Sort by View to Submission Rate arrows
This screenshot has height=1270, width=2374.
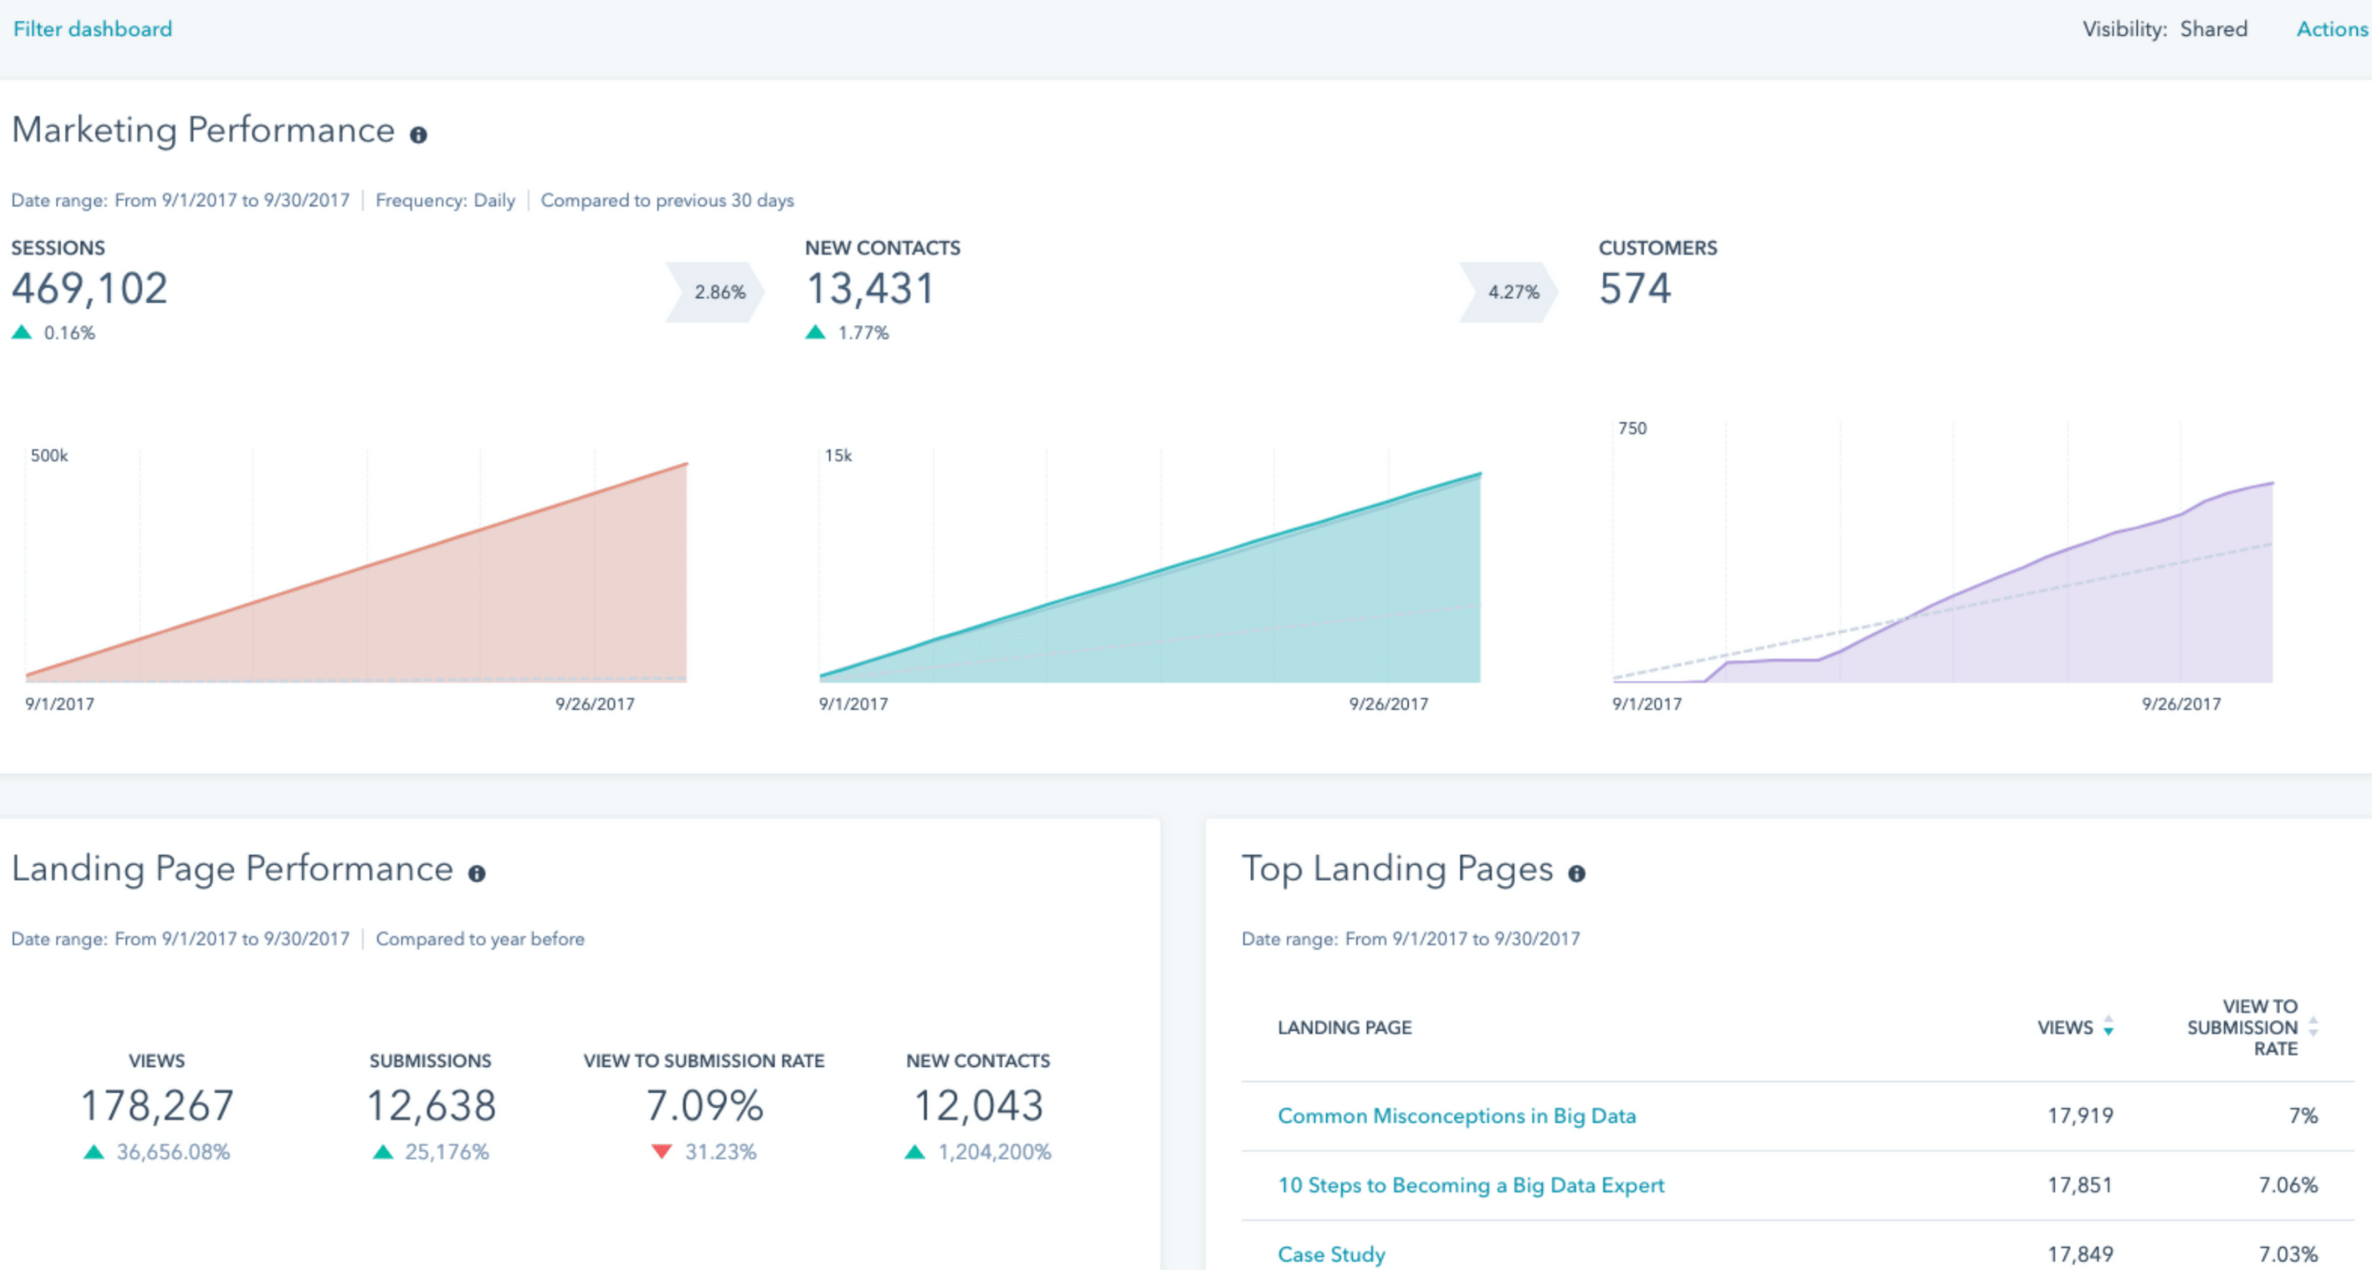click(x=2314, y=1027)
